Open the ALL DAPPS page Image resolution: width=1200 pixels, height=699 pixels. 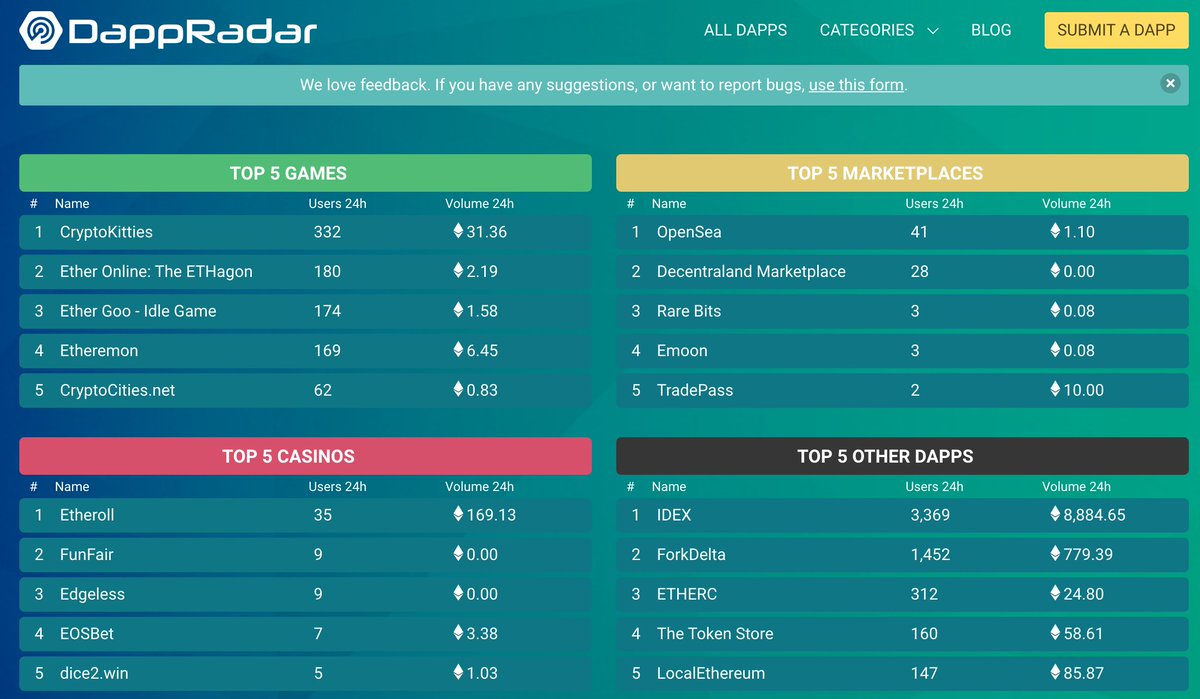745,30
